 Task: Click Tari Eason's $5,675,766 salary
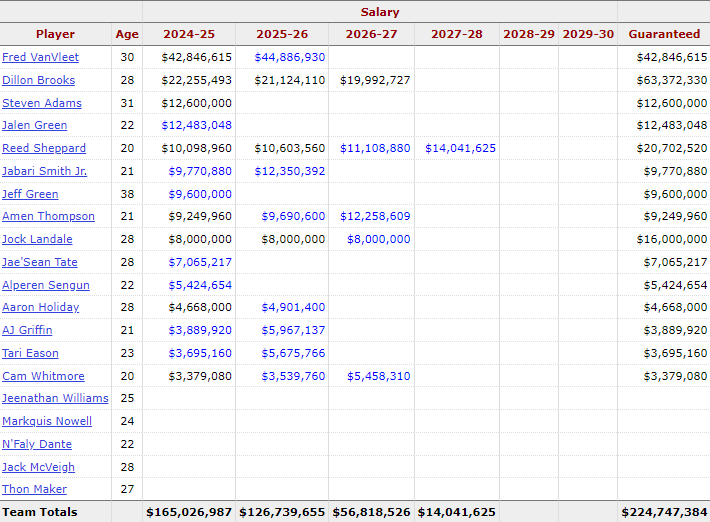[x=293, y=353]
